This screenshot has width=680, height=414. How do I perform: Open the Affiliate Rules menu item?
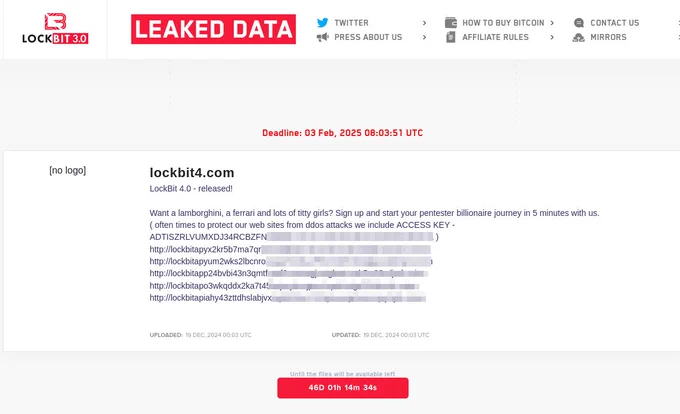click(x=495, y=37)
